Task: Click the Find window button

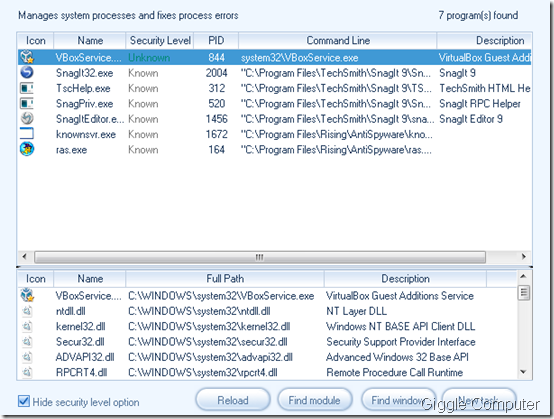Action: [x=398, y=400]
